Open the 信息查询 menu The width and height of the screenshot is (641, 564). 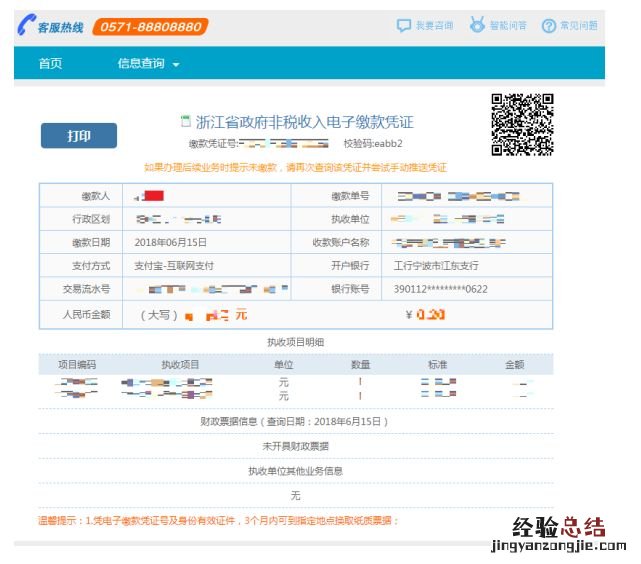pos(141,64)
